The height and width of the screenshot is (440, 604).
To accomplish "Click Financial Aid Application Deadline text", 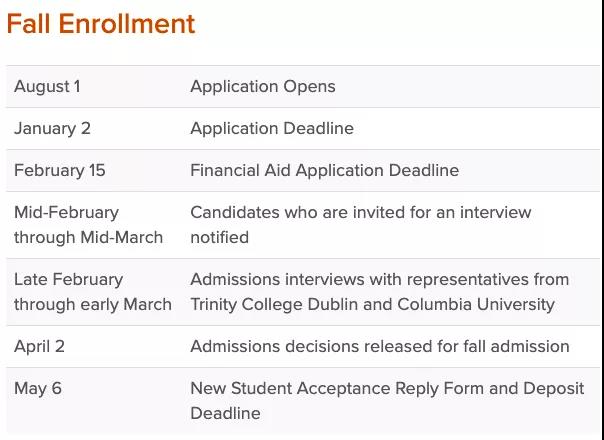I will (x=324, y=170).
